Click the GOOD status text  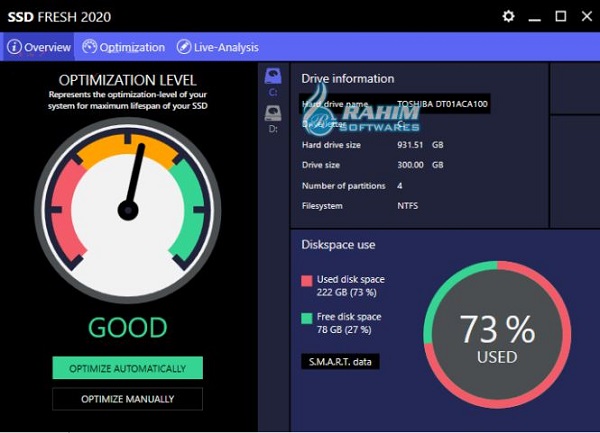[x=128, y=328]
